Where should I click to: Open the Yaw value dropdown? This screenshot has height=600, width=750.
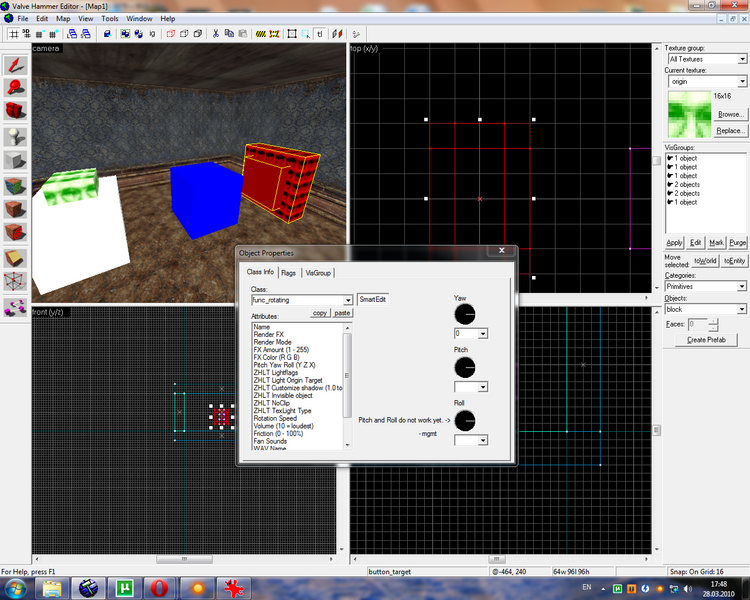point(483,333)
